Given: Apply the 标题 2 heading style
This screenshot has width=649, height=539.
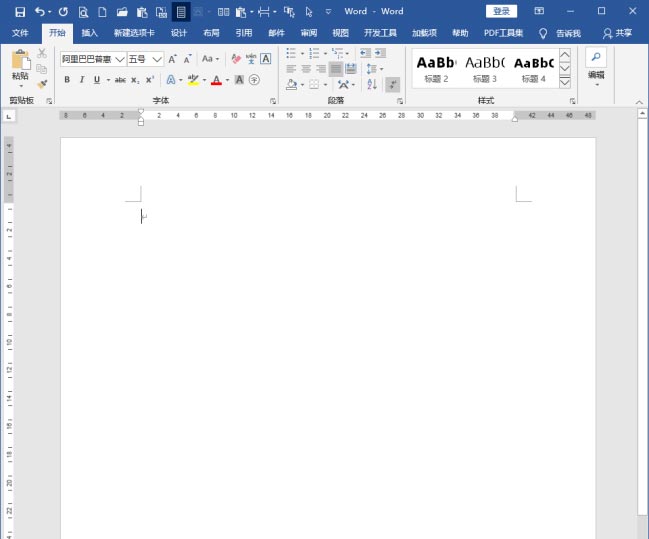Looking at the screenshot, I should pos(436,67).
